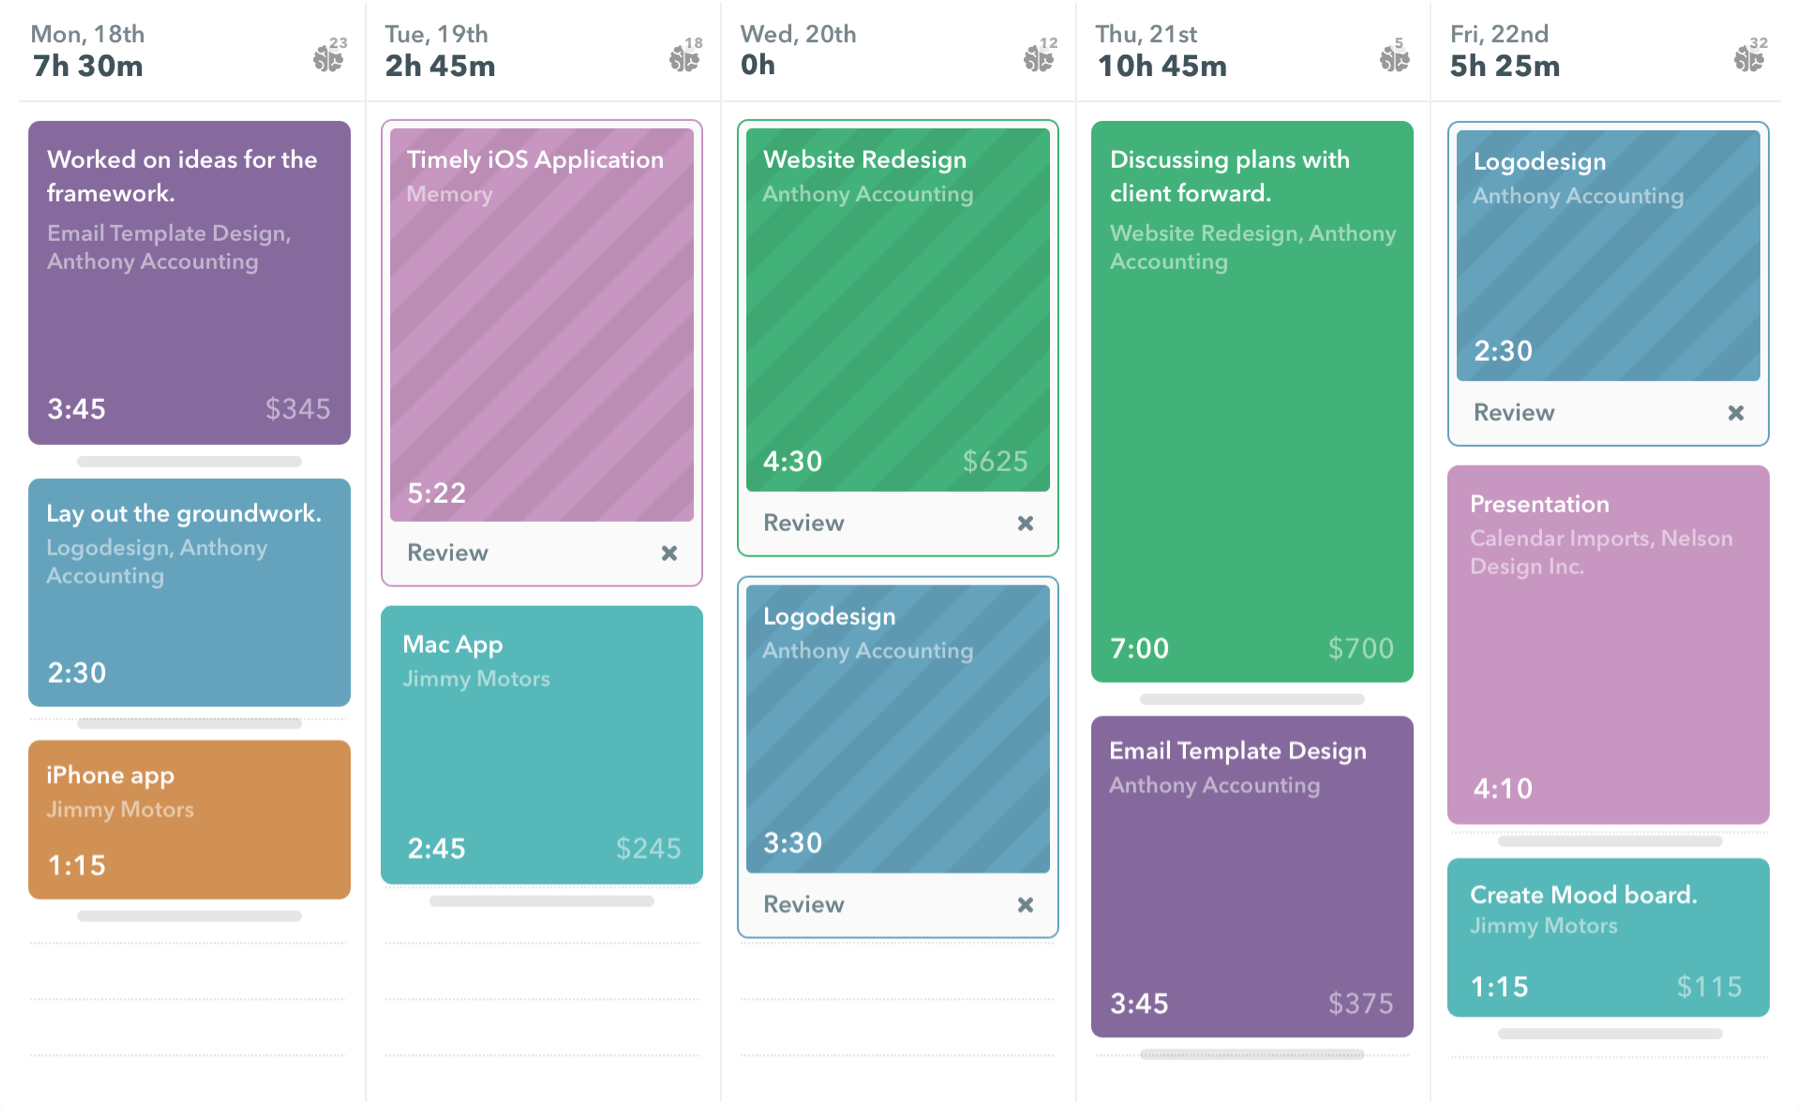Screen dimensions: 1800x1110
Task: Select the iPhone app entry for Jimmy Motors
Action: coord(189,820)
